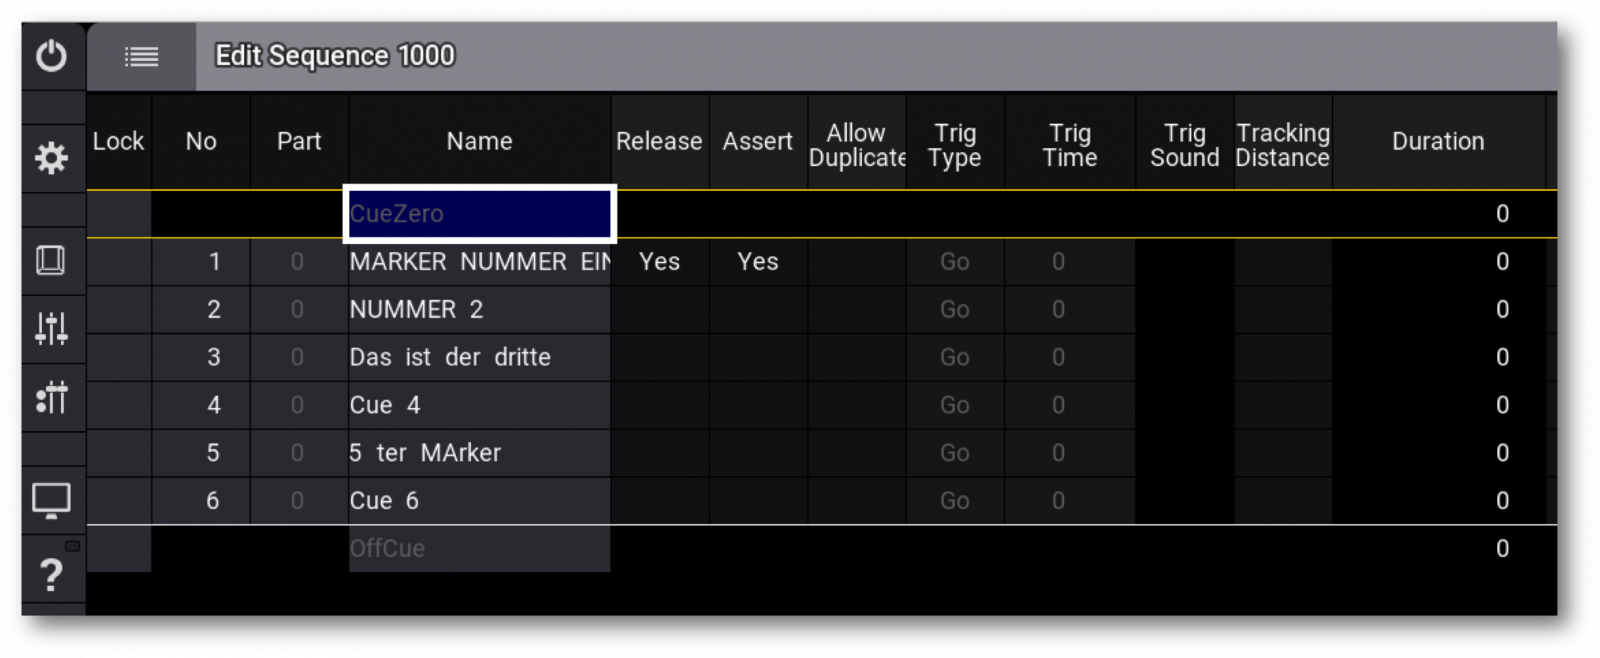1600x658 pixels.
Task: Open the fader sliders icon
Action: coord(51,328)
